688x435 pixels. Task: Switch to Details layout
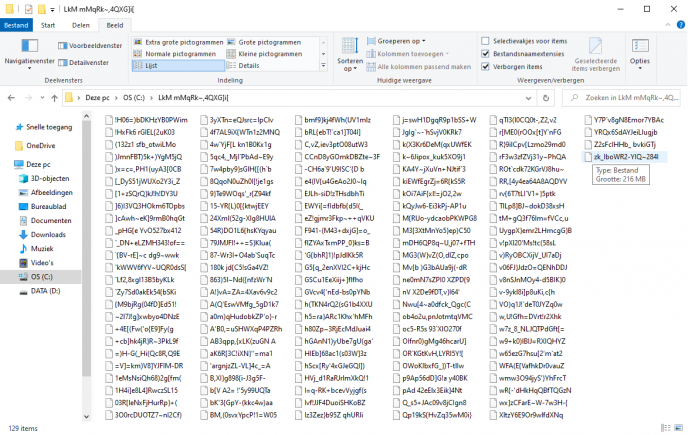(x=243, y=65)
